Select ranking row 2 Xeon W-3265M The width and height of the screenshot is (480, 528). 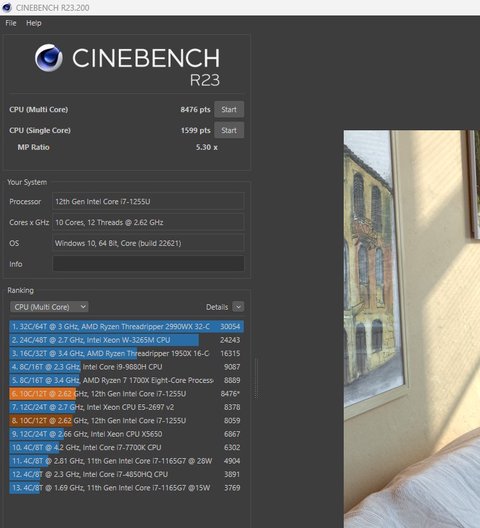click(x=127, y=340)
